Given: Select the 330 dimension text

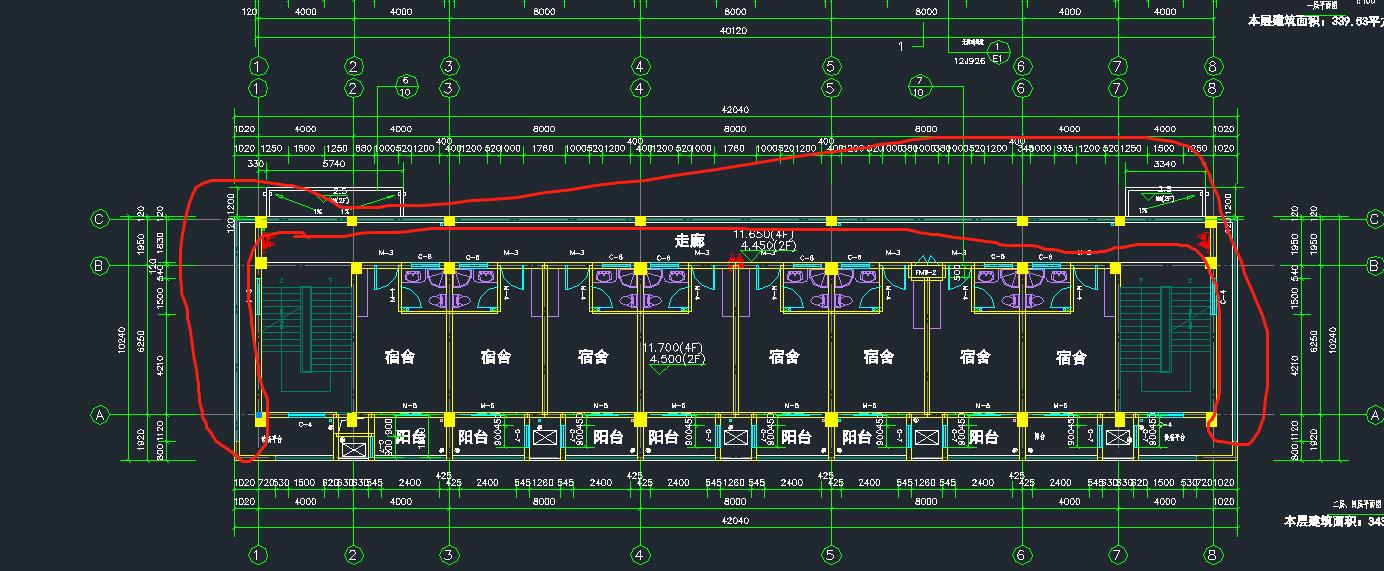Looking at the screenshot, I should tap(255, 163).
